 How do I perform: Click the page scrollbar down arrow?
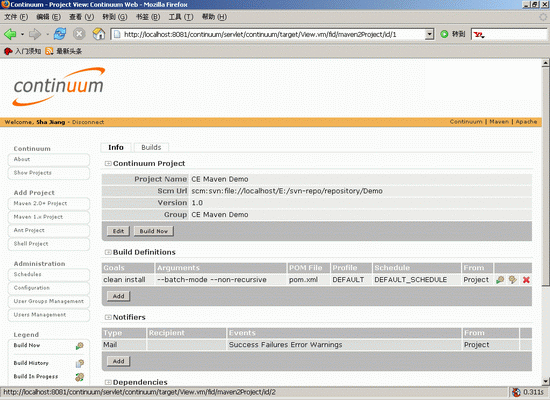coord(545,381)
